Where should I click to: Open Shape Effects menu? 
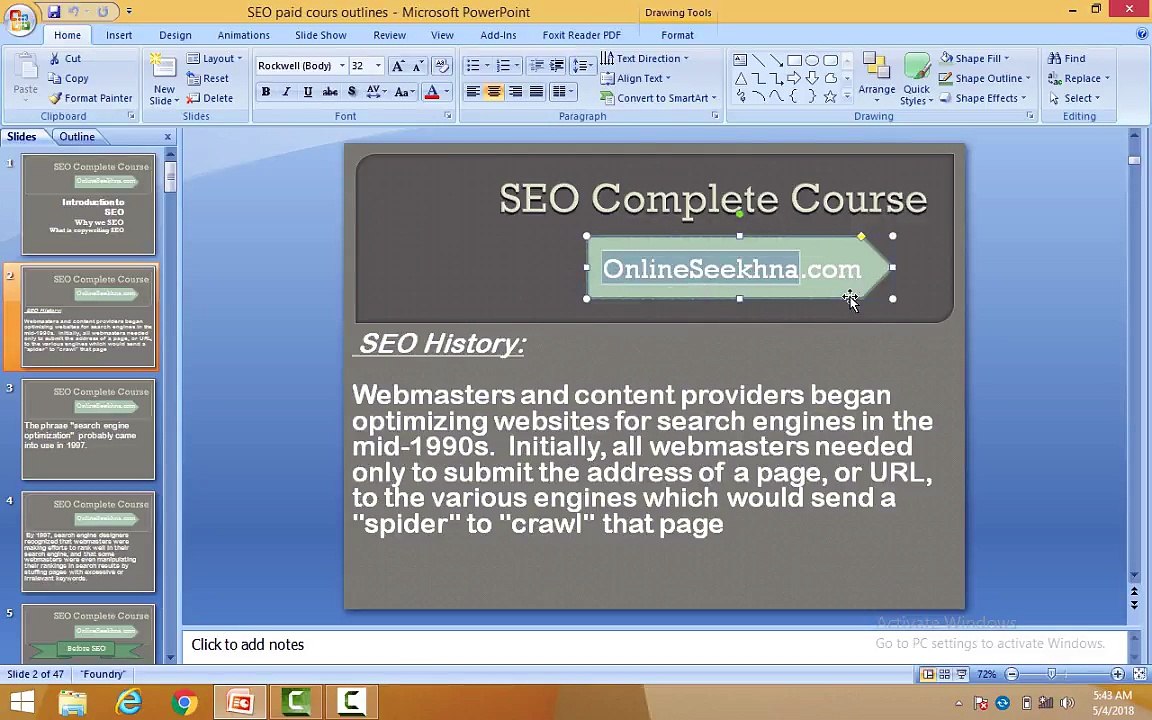point(982,98)
